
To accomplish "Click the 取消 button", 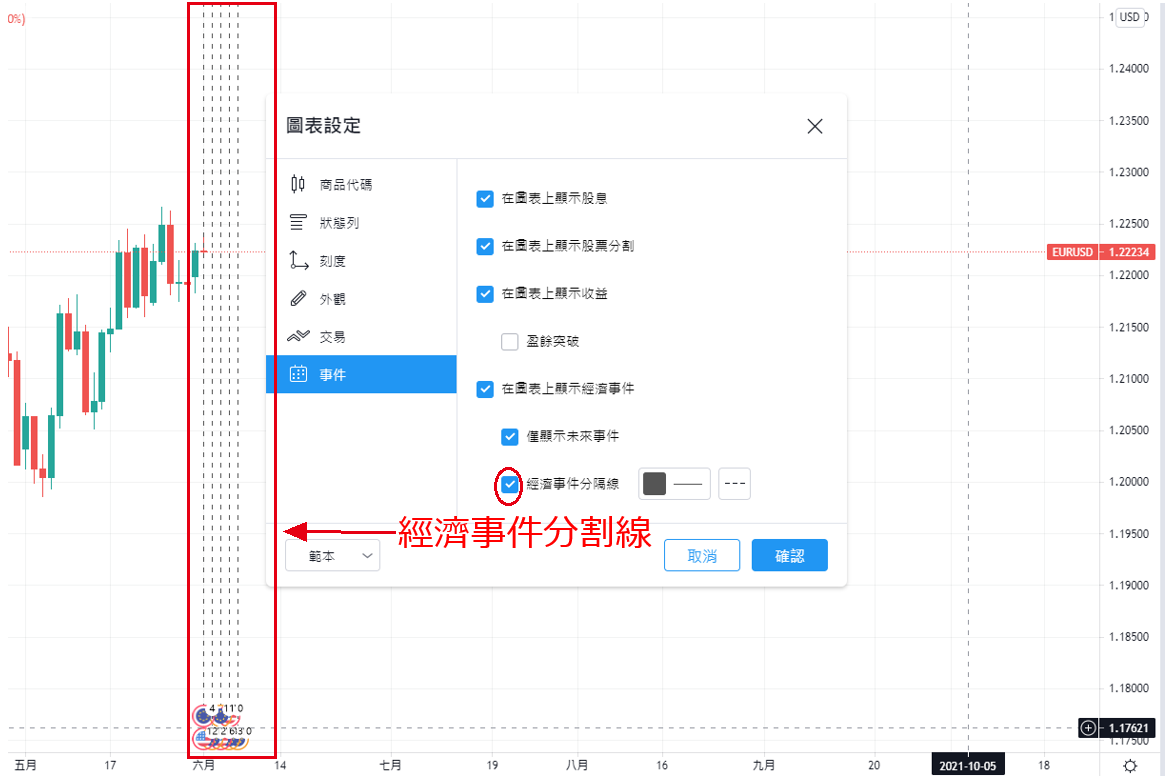I will pyautogui.click(x=701, y=555).
